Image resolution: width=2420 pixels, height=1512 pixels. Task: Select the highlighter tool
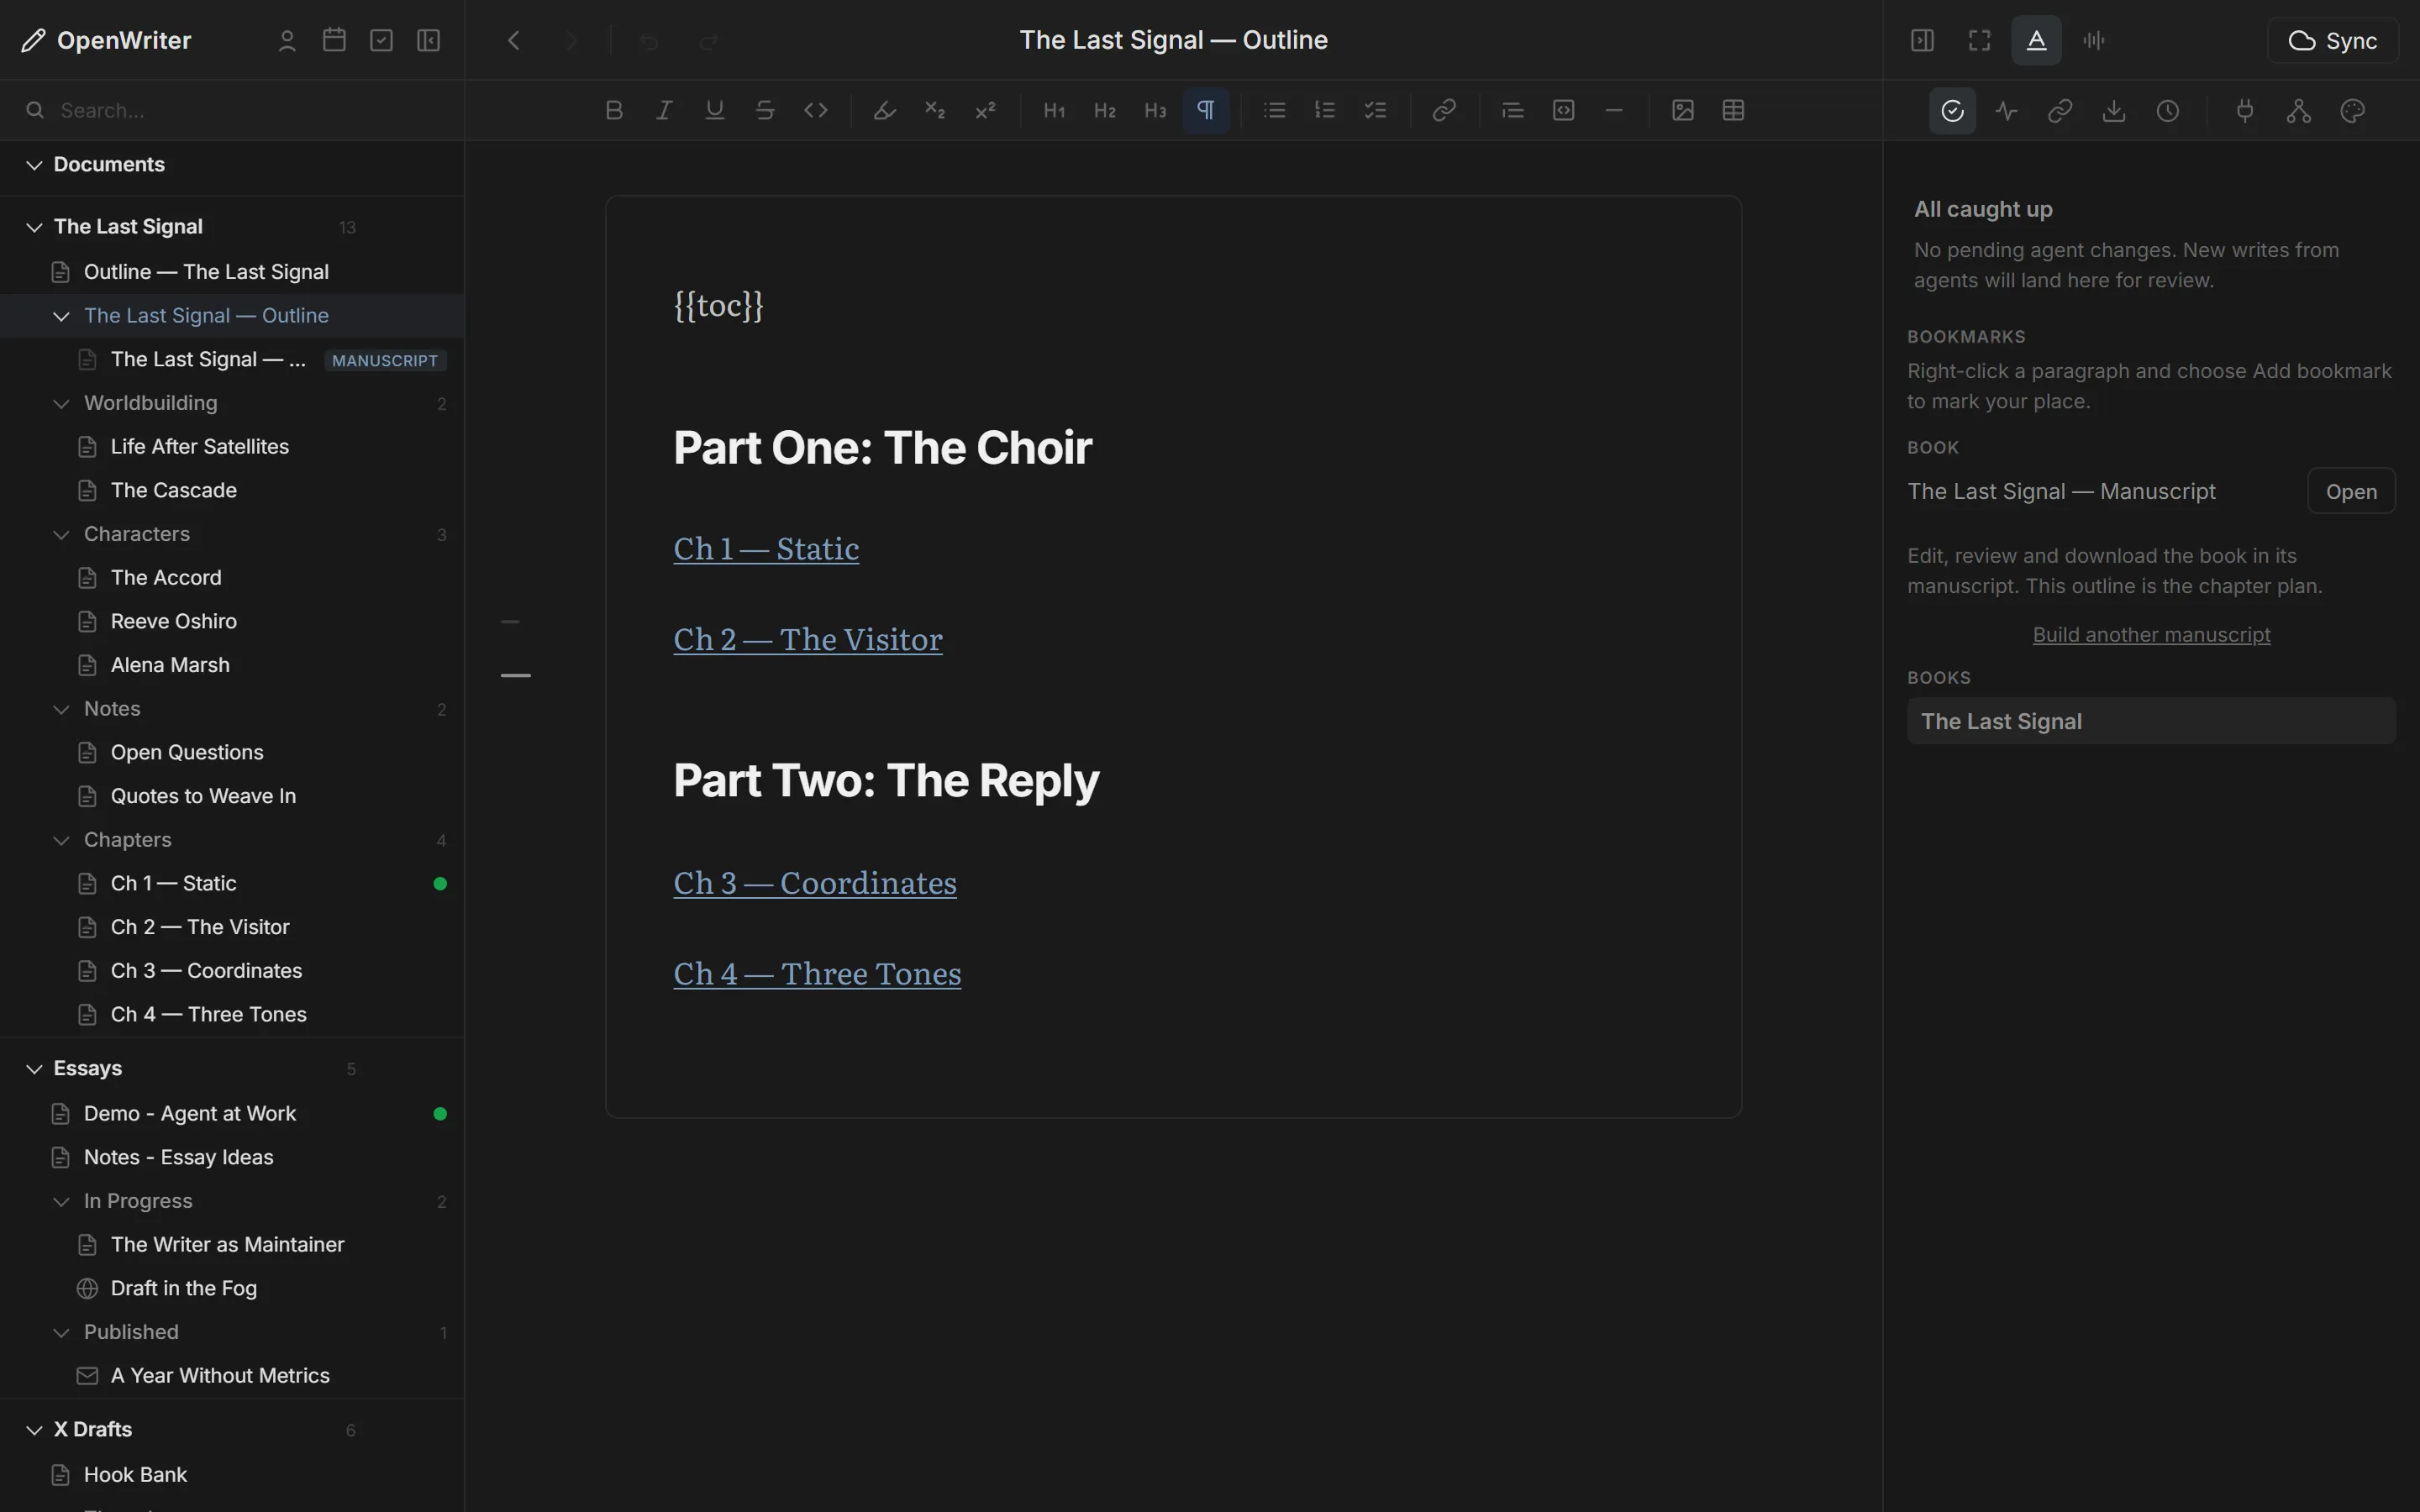(884, 110)
